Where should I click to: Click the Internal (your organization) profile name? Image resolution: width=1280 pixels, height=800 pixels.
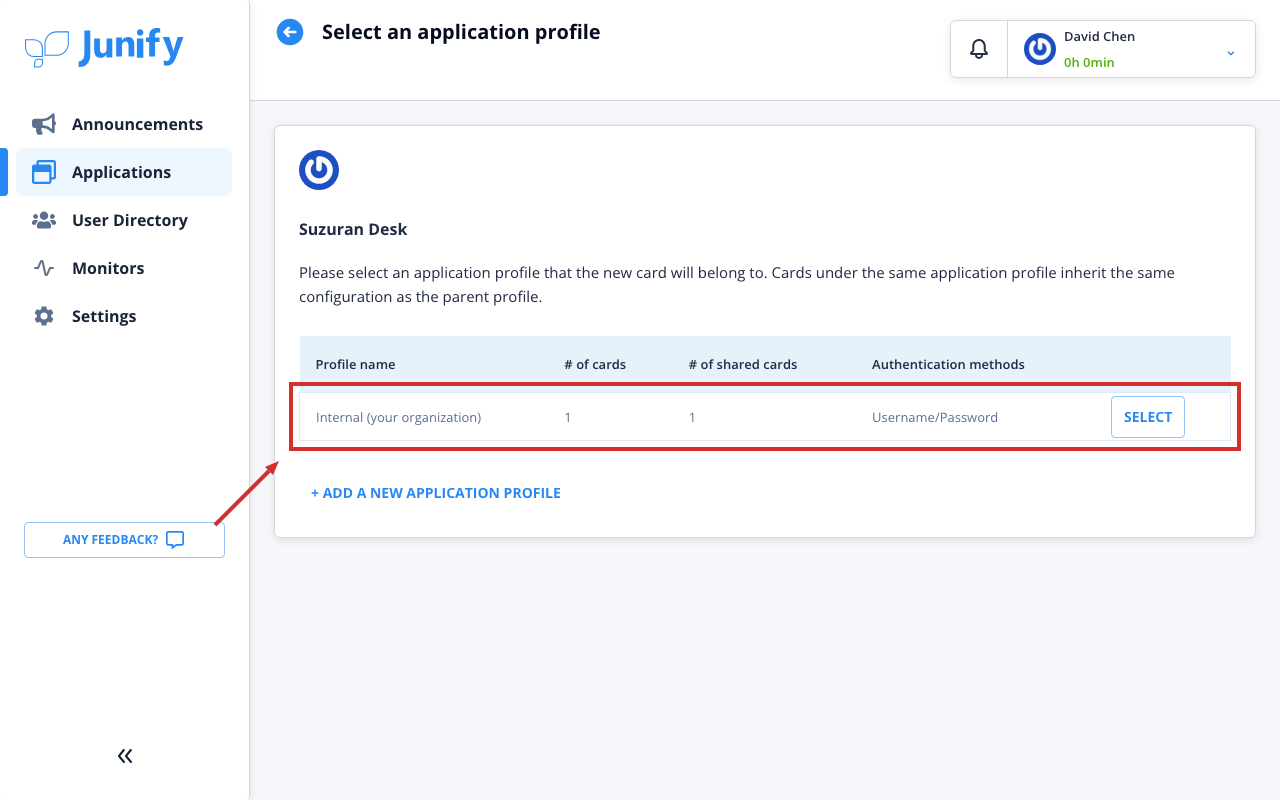[x=398, y=417]
